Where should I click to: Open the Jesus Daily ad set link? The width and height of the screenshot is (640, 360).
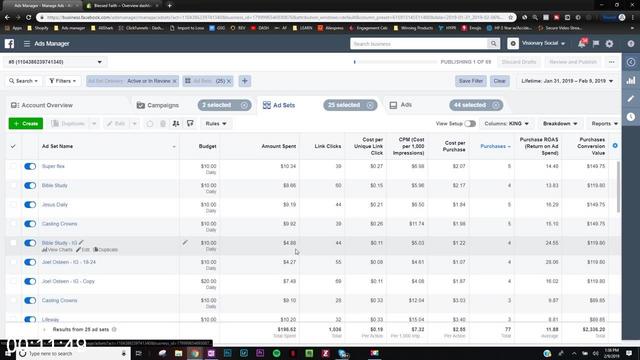point(55,204)
